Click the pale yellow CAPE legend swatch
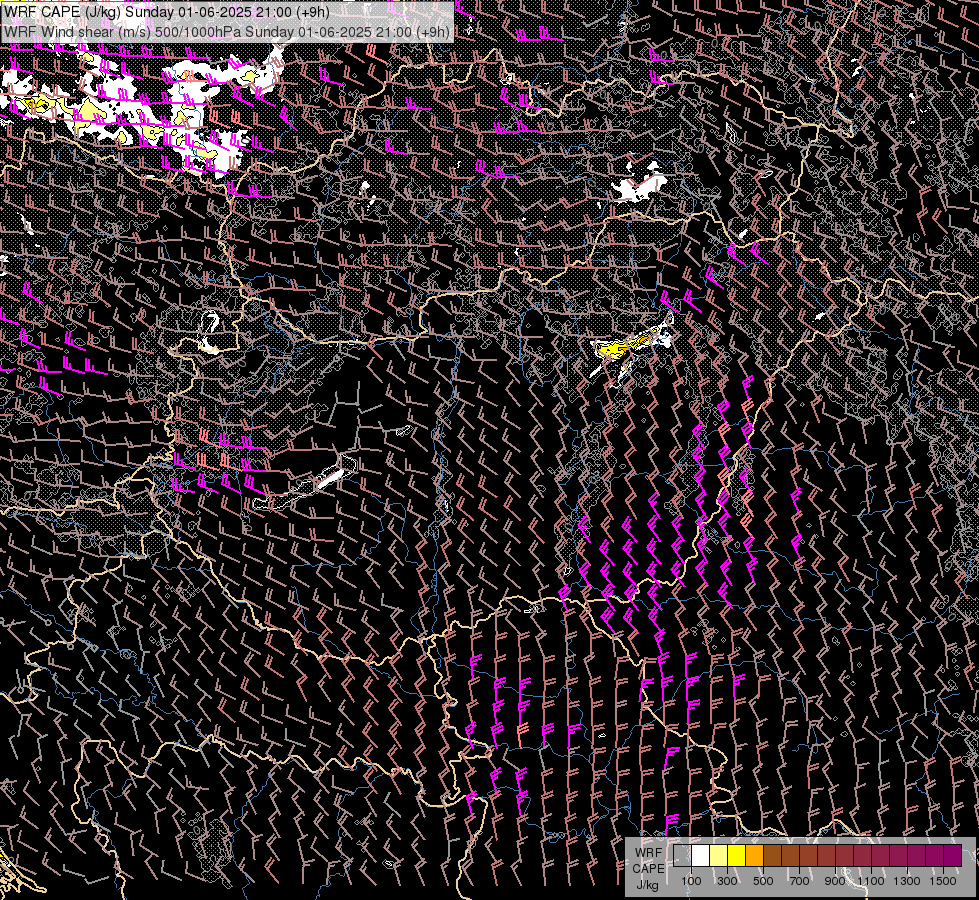 pos(719,855)
